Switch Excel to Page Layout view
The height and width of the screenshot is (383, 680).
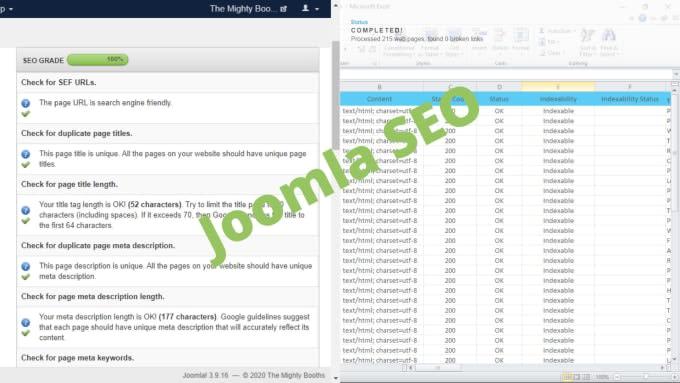(577, 377)
